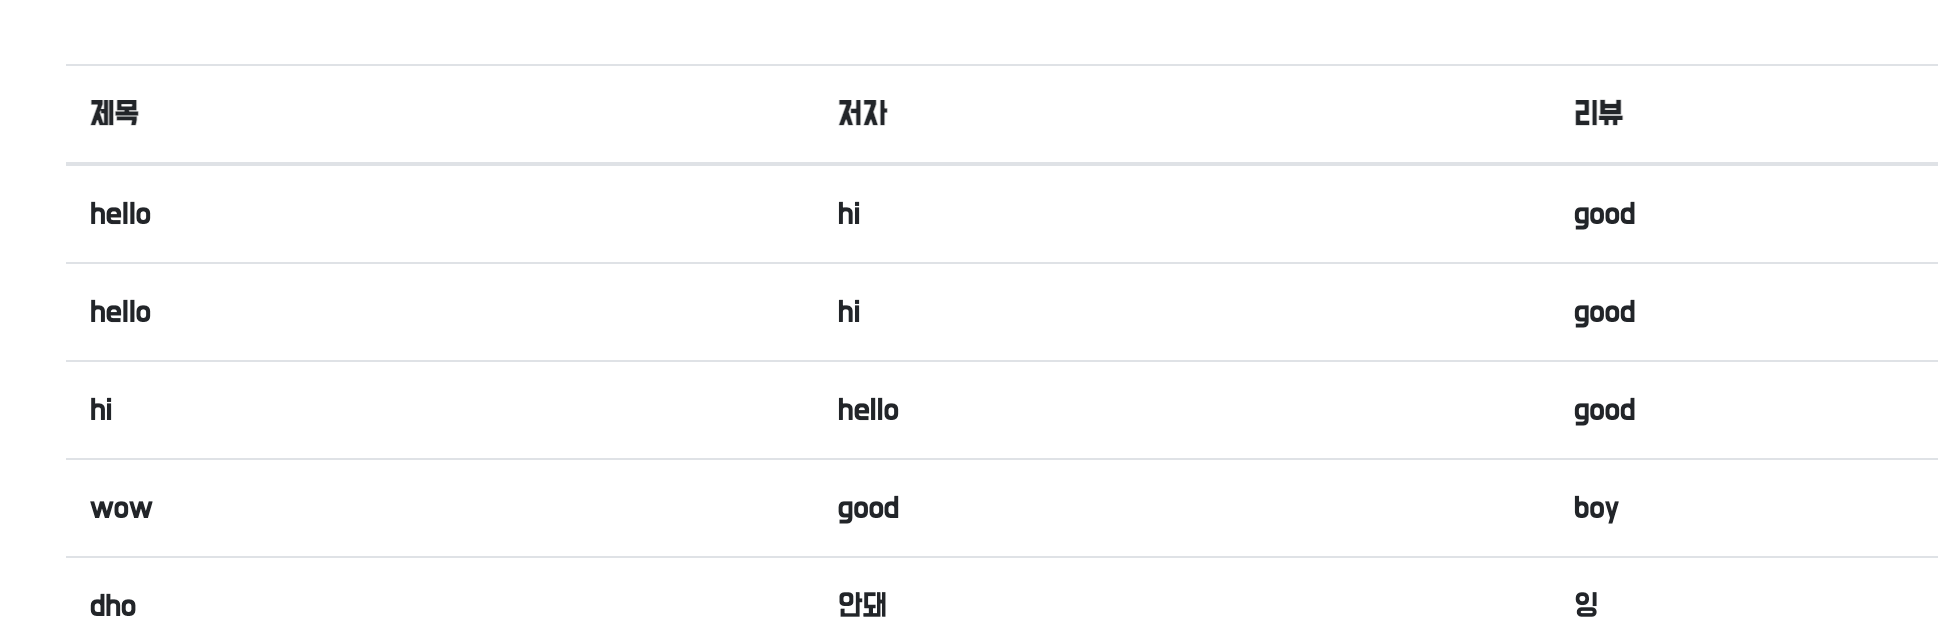Click 'hi' author in second data row
Screen dimensions: 1938x624
pyautogui.click(x=849, y=312)
